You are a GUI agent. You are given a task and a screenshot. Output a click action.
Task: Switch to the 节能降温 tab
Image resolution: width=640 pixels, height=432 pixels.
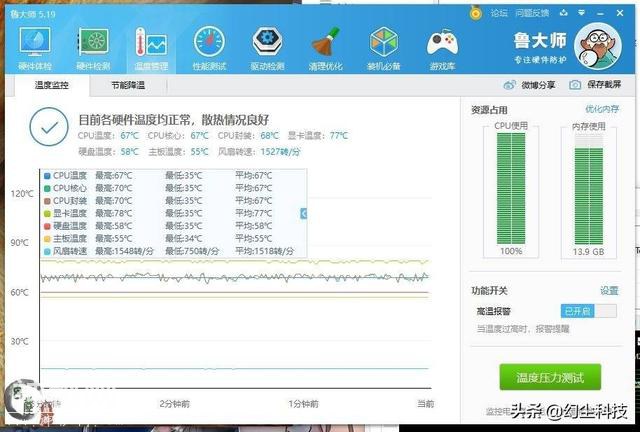click(x=128, y=85)
